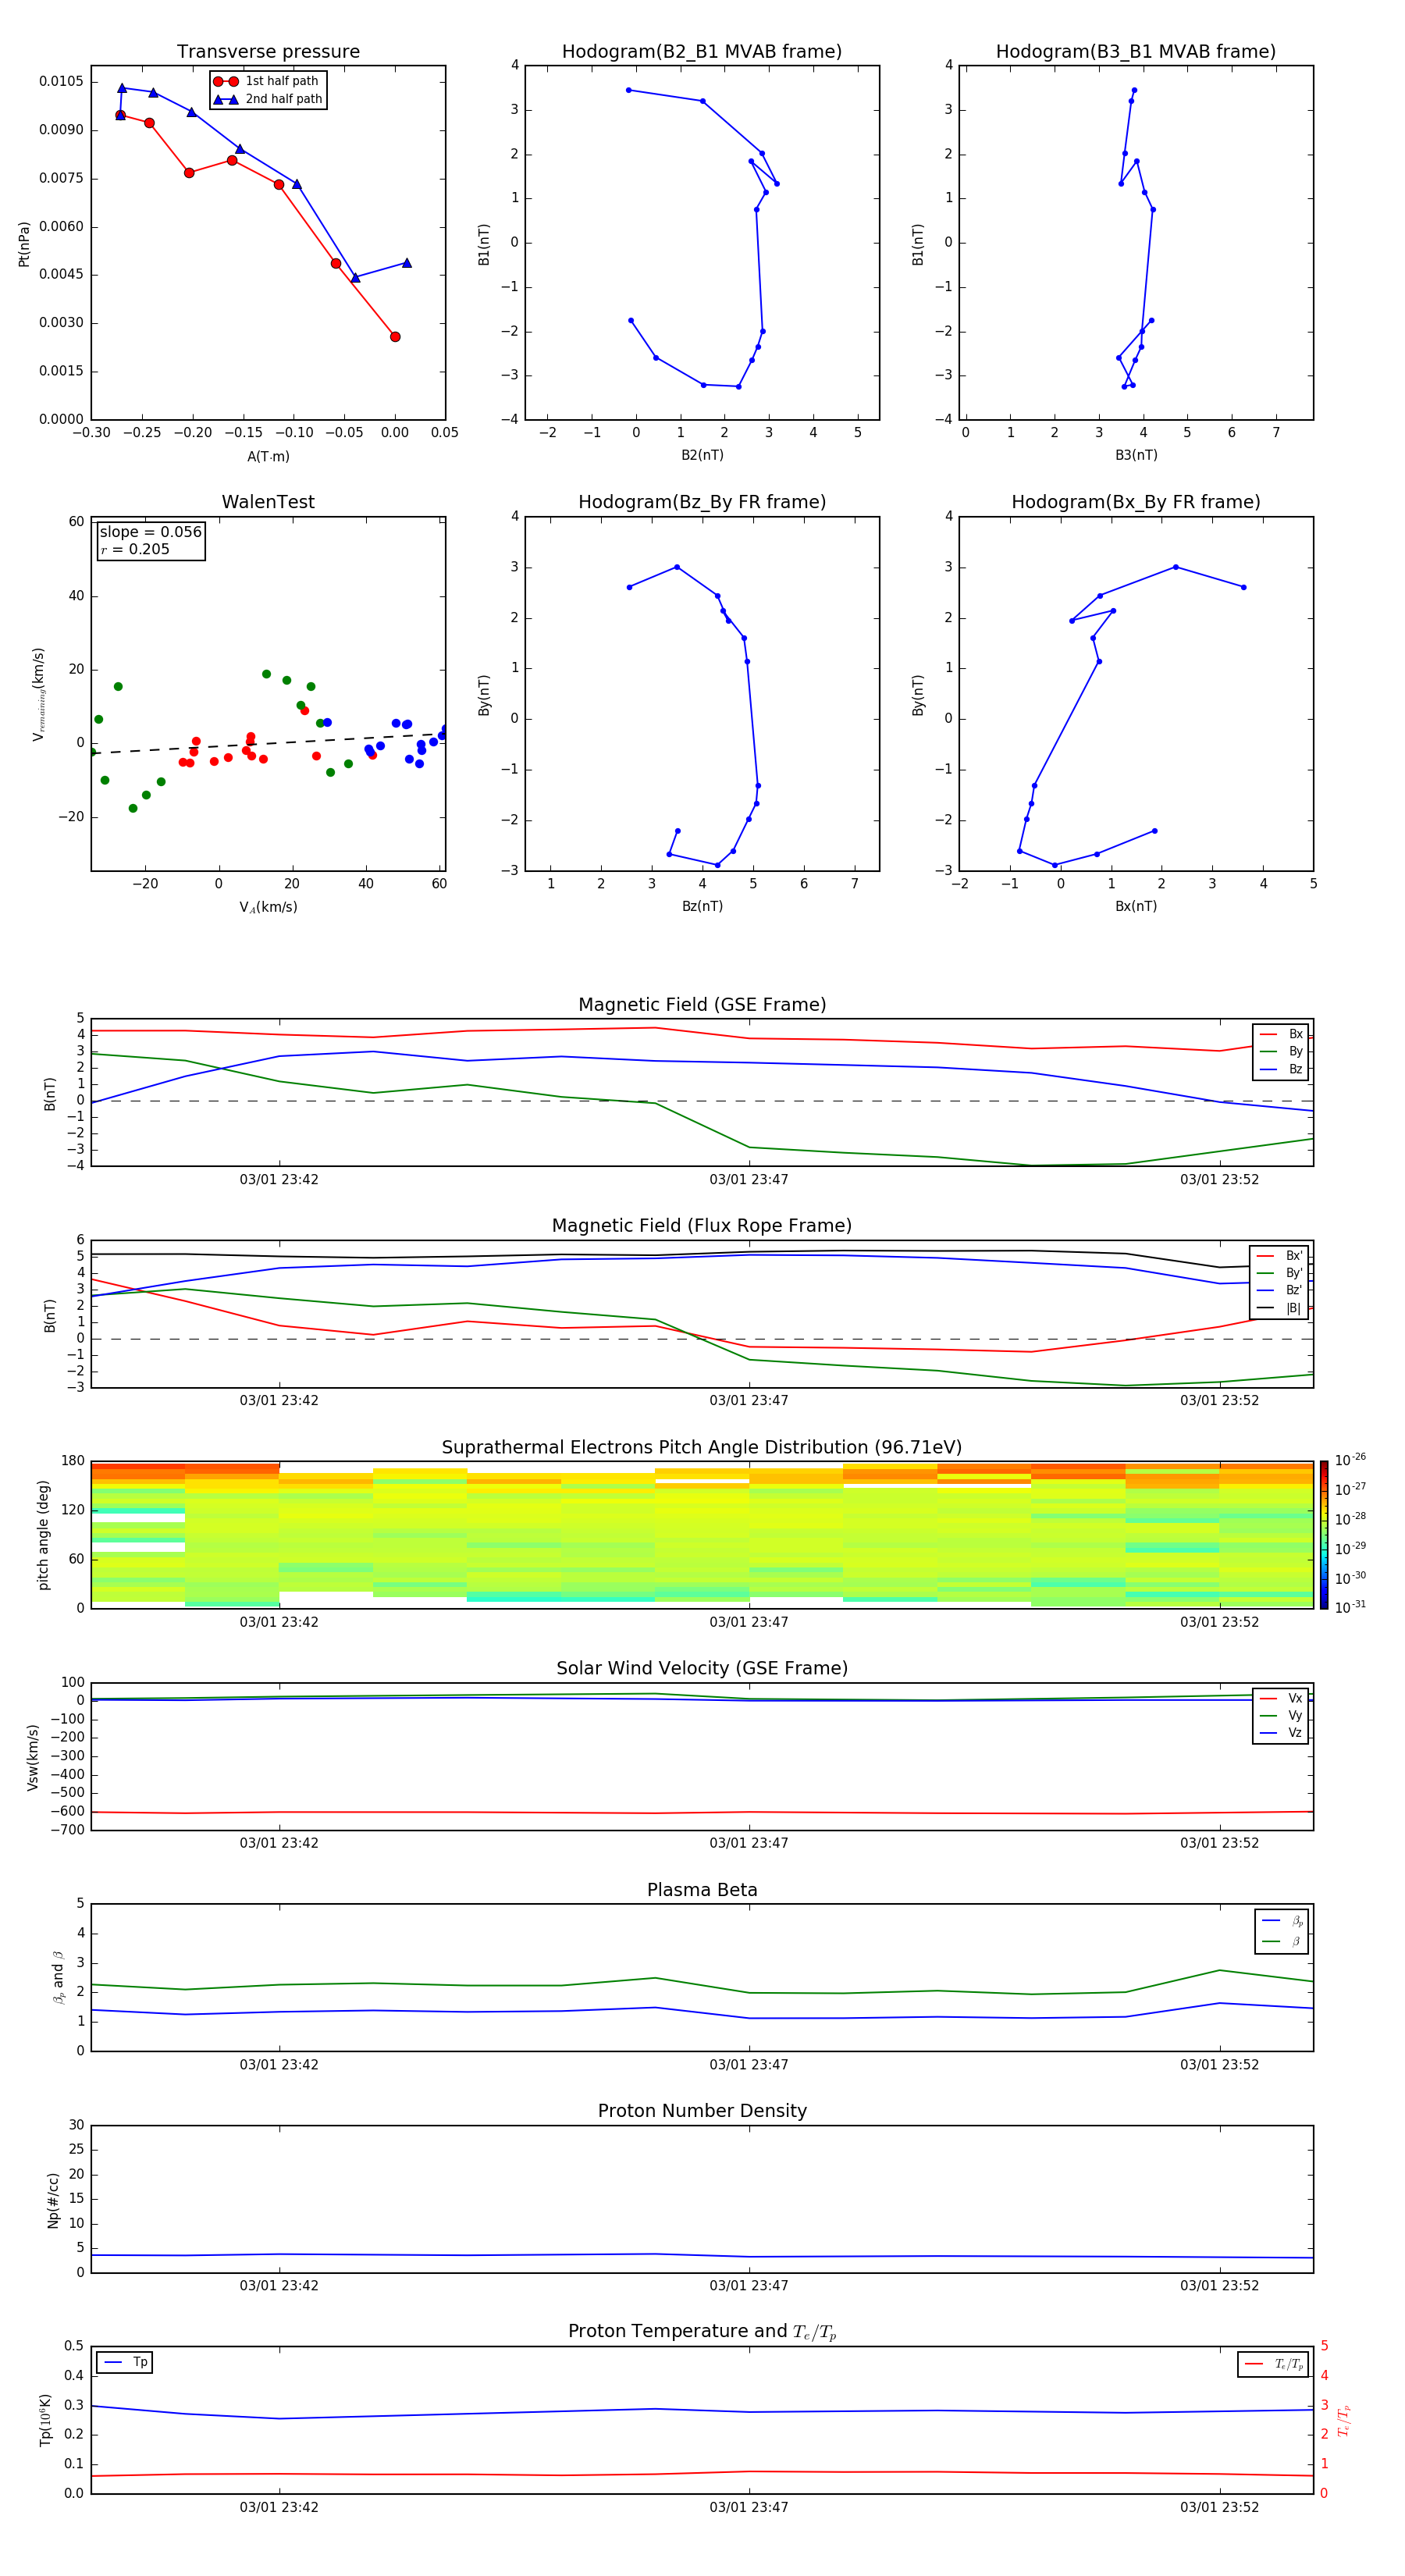
Task: Click 'Magnetic Field (GSE Frame)' title
Action: [702, 1005]
